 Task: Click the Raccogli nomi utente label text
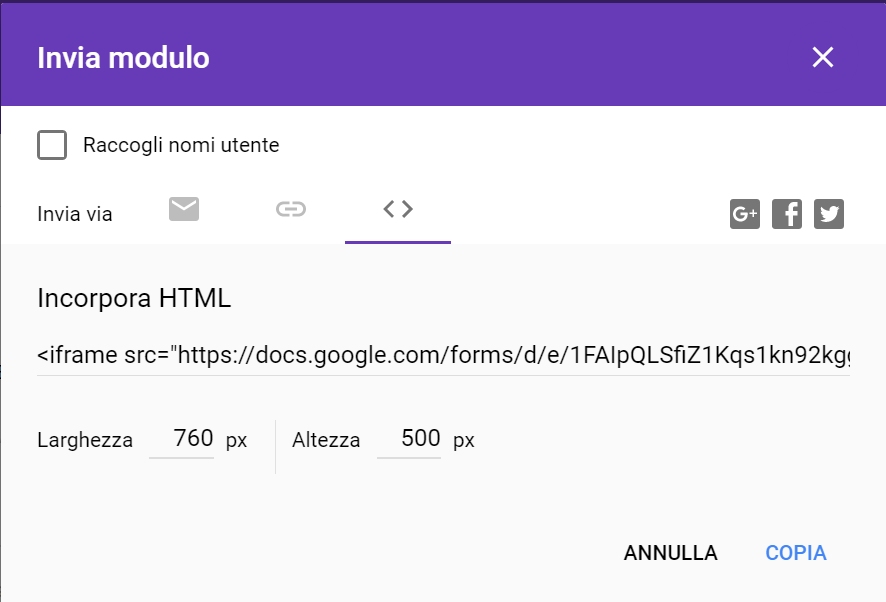pos(181,145)
